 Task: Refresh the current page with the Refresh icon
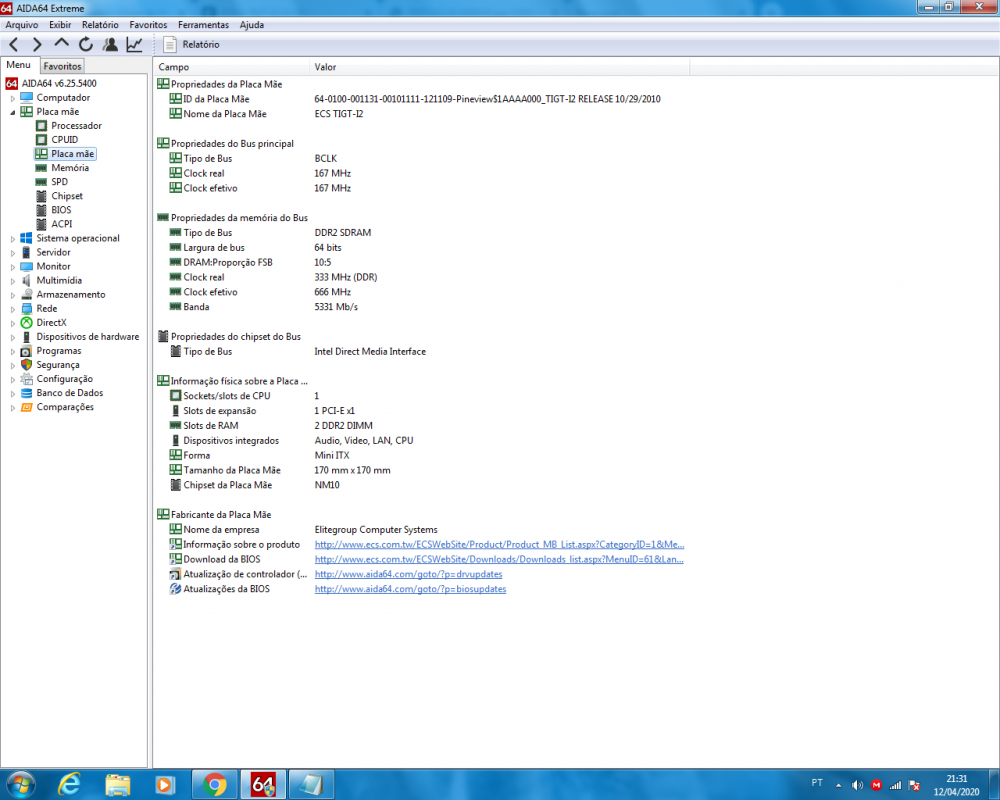click(x=86, y=44)
